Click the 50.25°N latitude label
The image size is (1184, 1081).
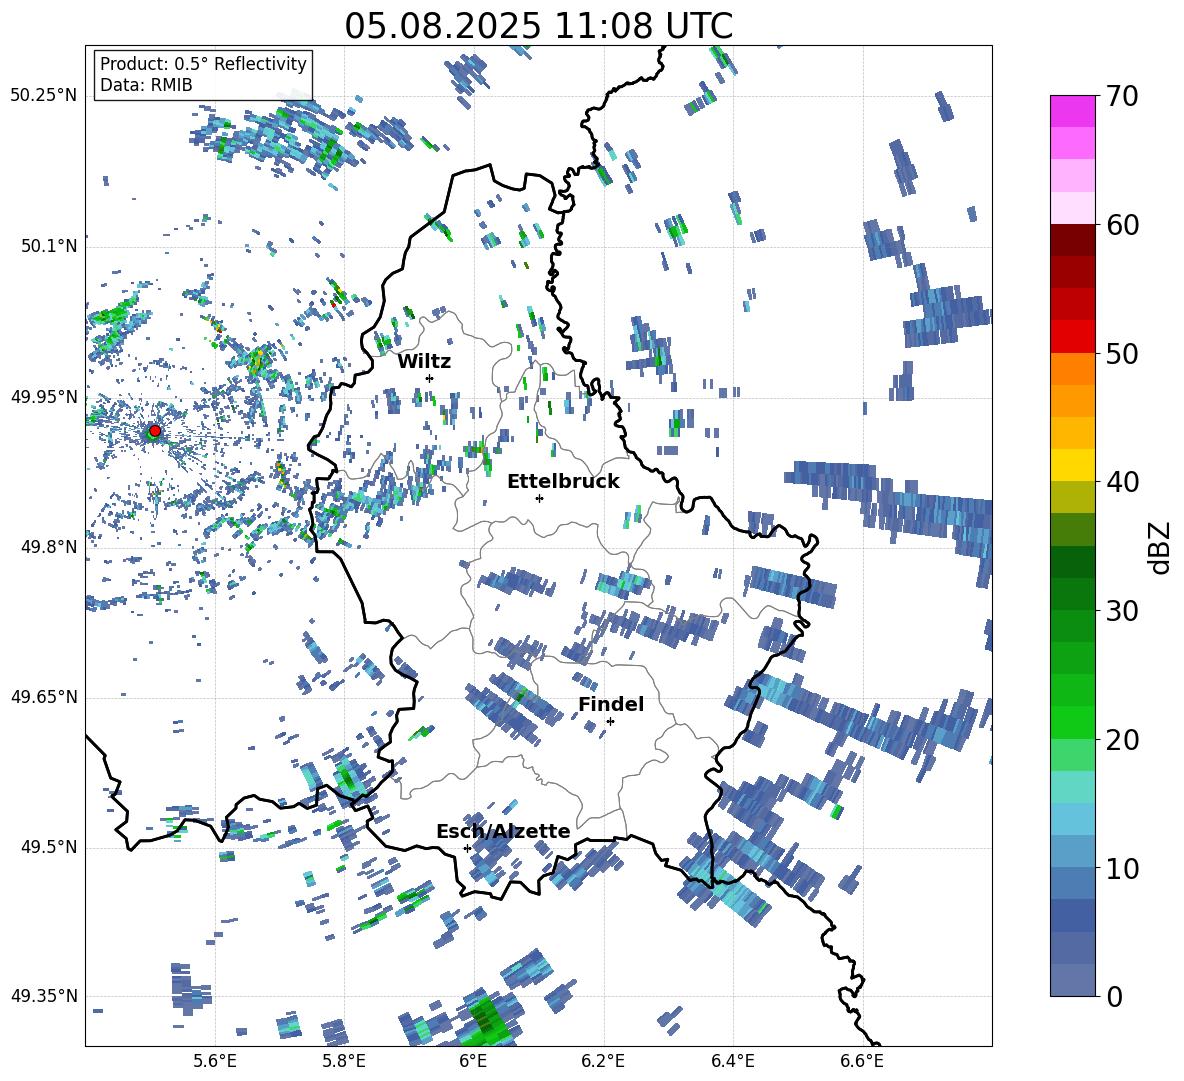[44, 96]
